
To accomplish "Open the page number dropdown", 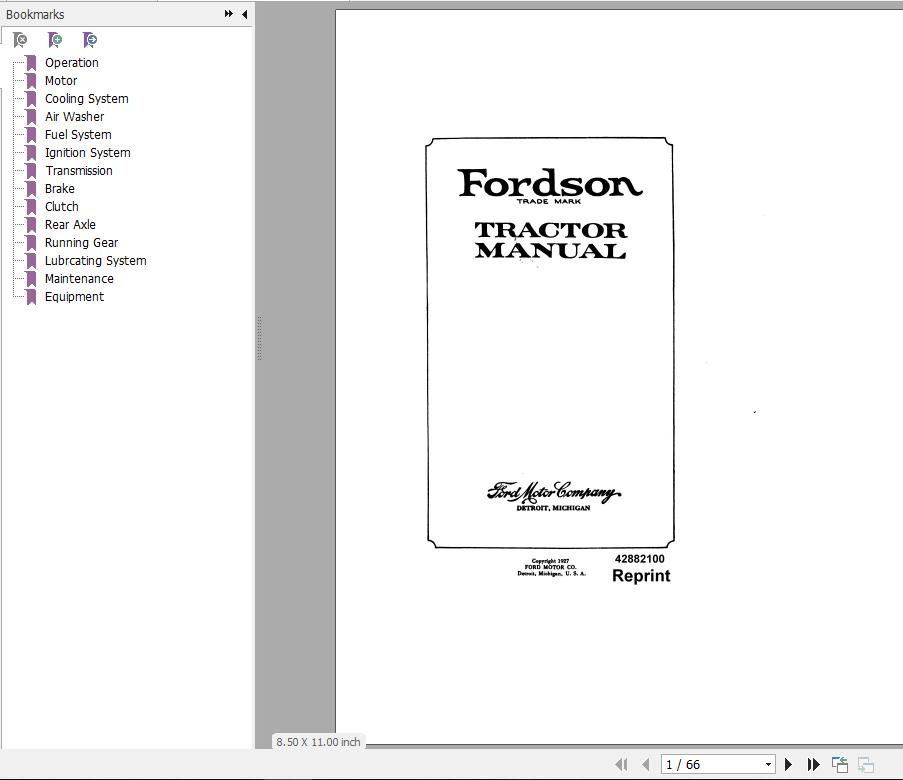I will [x=767, y=763].
